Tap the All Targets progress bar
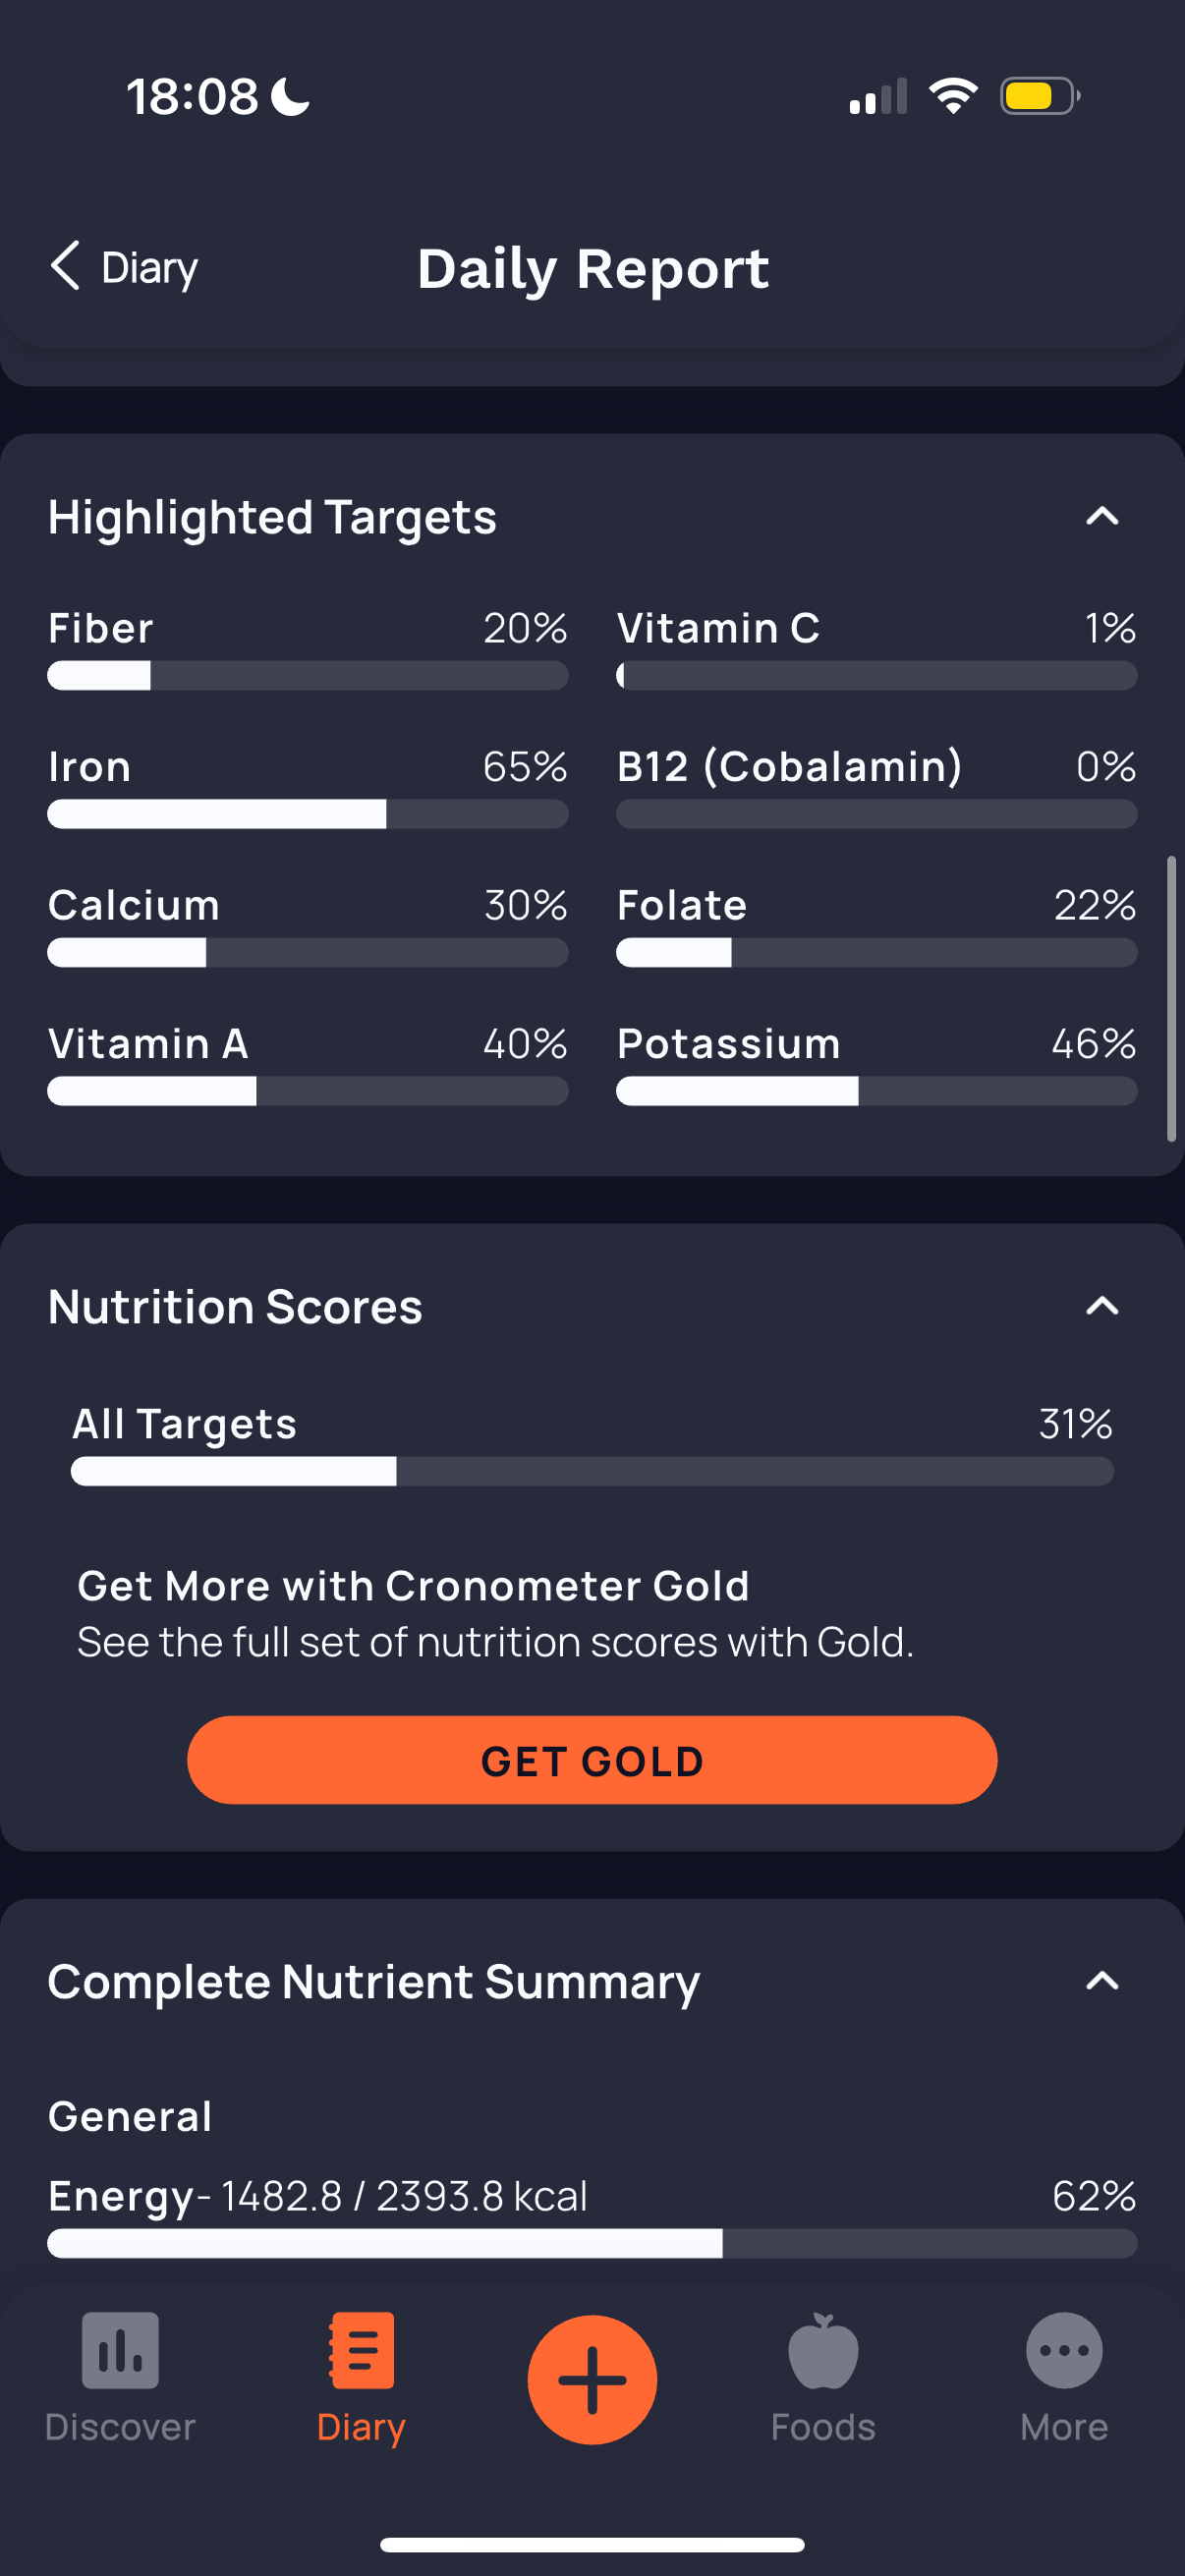Image resolution: width=1185 pixels, height=2576 pixels. pos(592,1471)
